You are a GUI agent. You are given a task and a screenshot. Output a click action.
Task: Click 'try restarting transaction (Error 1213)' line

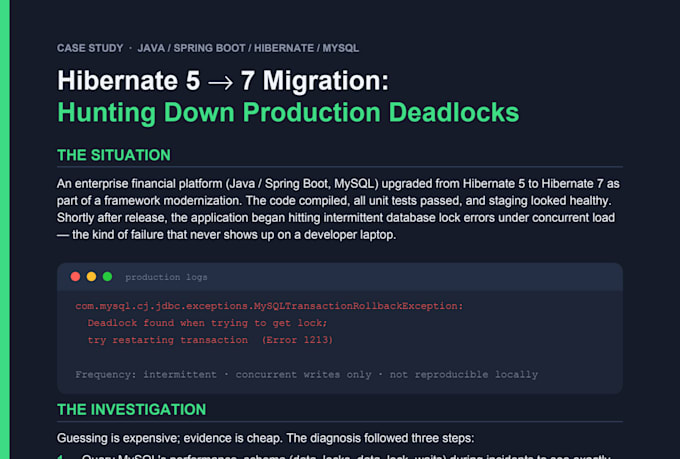(x=210, y=340)
